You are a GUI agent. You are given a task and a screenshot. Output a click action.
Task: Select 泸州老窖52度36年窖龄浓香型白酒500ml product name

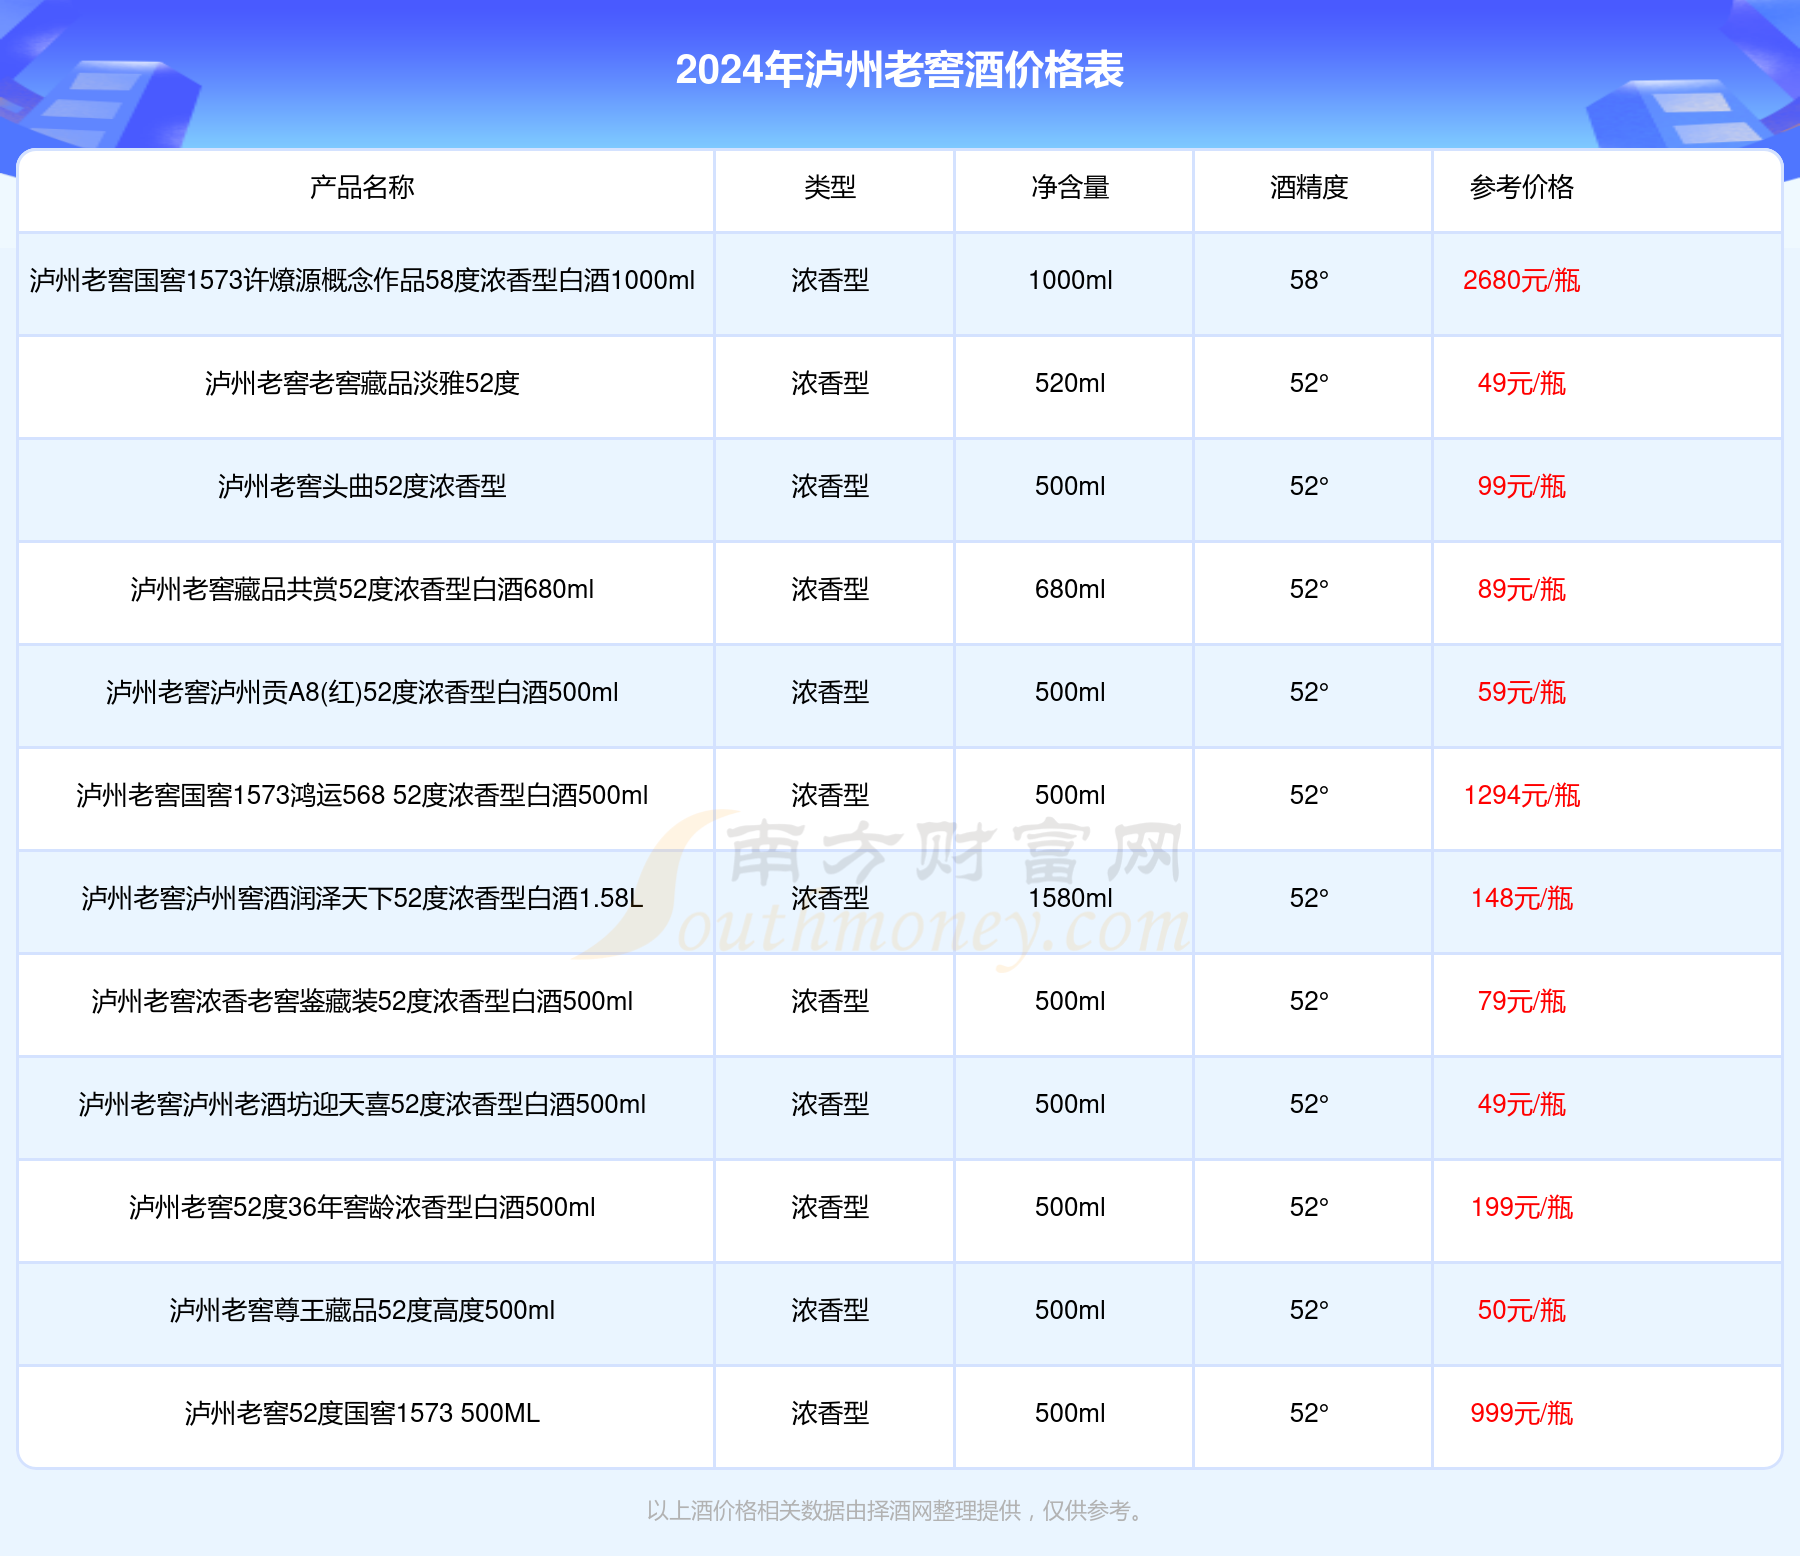coord(362,1208)
